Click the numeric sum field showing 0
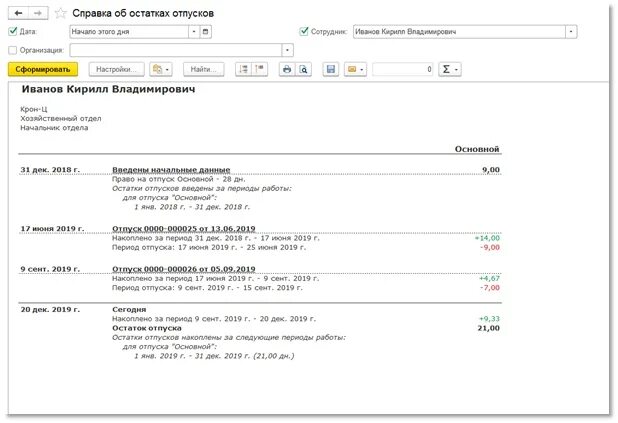618x423 pixels. point(403,69)
